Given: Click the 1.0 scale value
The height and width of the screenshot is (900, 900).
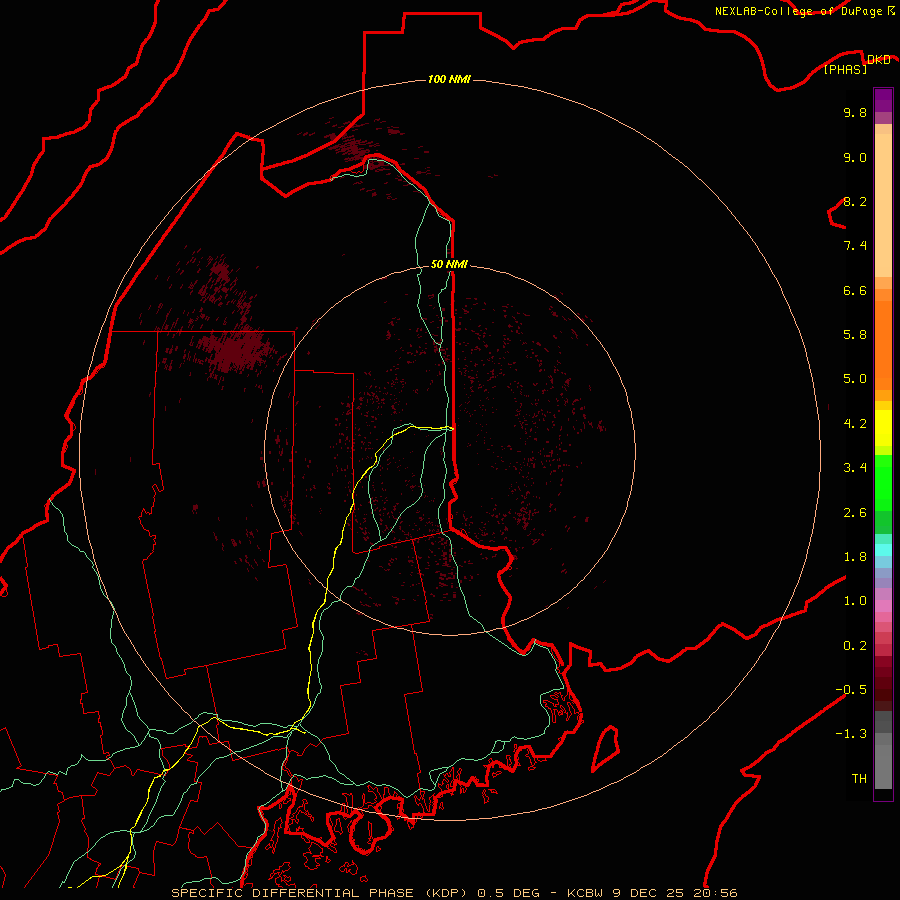Looking at the screenshot, I should pos(855,601).
